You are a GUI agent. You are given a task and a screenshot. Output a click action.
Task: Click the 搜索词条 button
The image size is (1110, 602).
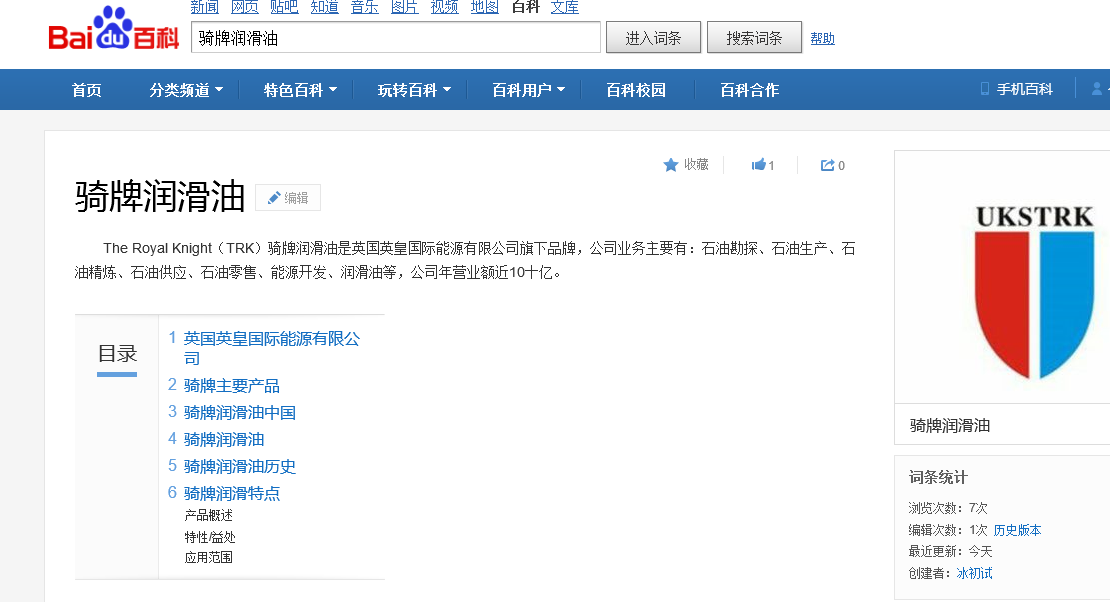pos(754,38)
